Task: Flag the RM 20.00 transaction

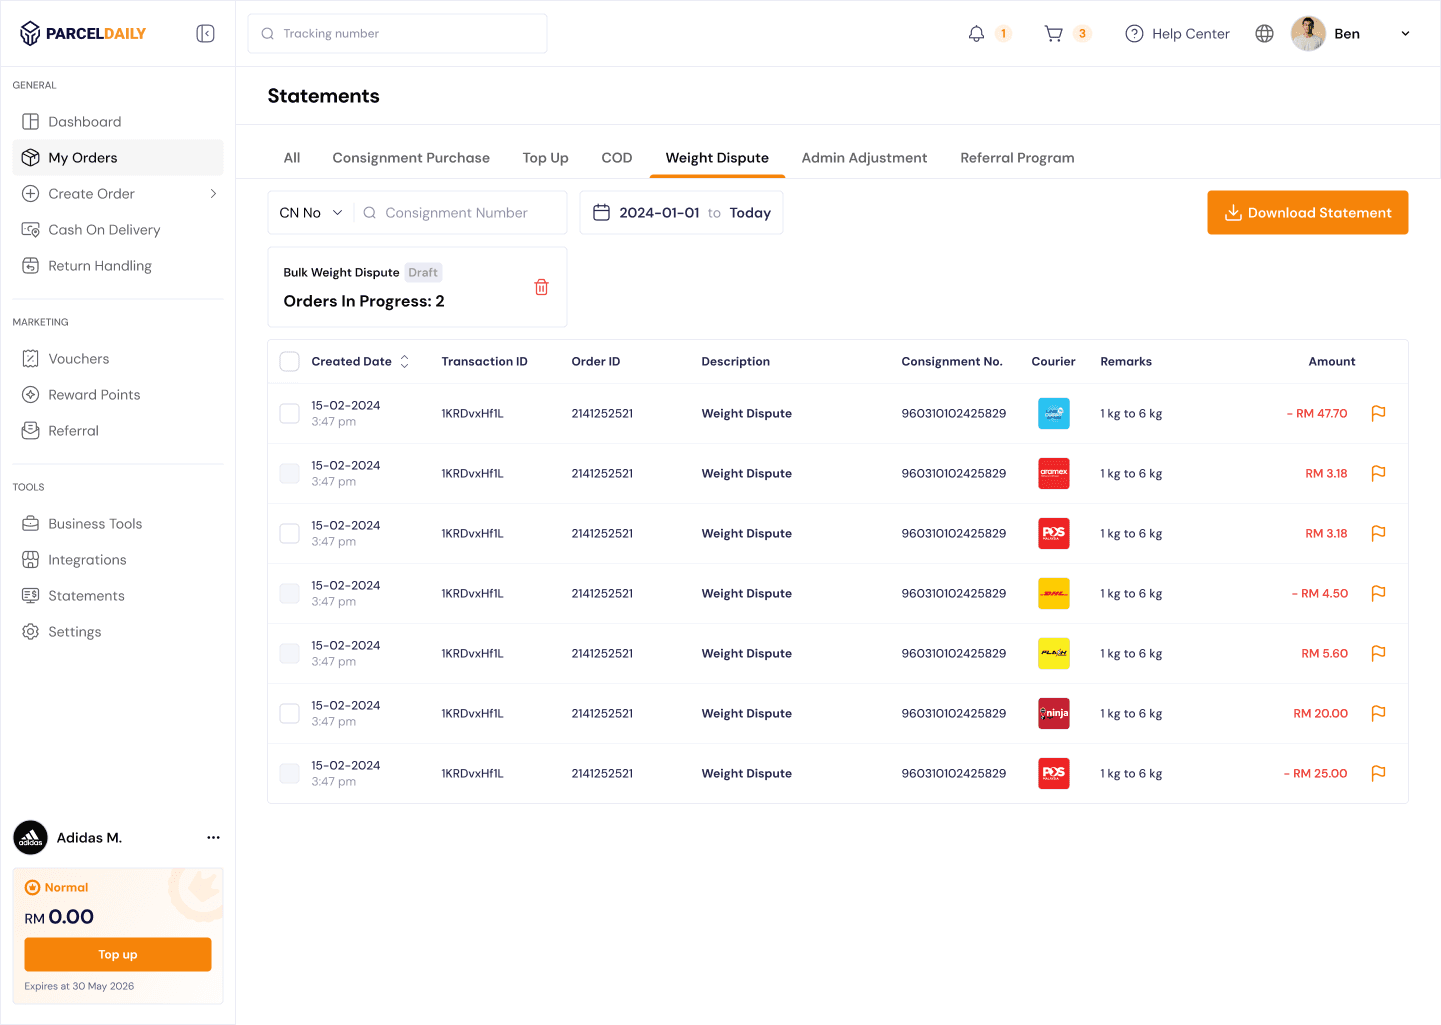Action: [1378, 713]
